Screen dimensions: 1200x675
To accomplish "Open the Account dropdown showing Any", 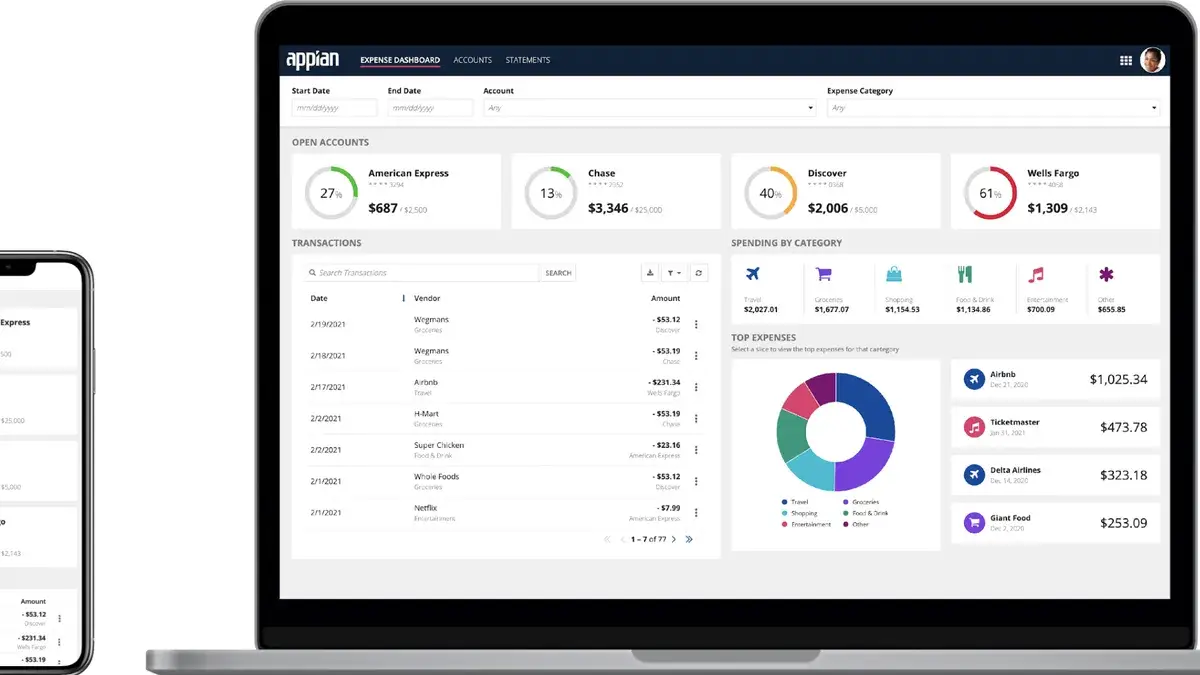I will pos(812,107).
